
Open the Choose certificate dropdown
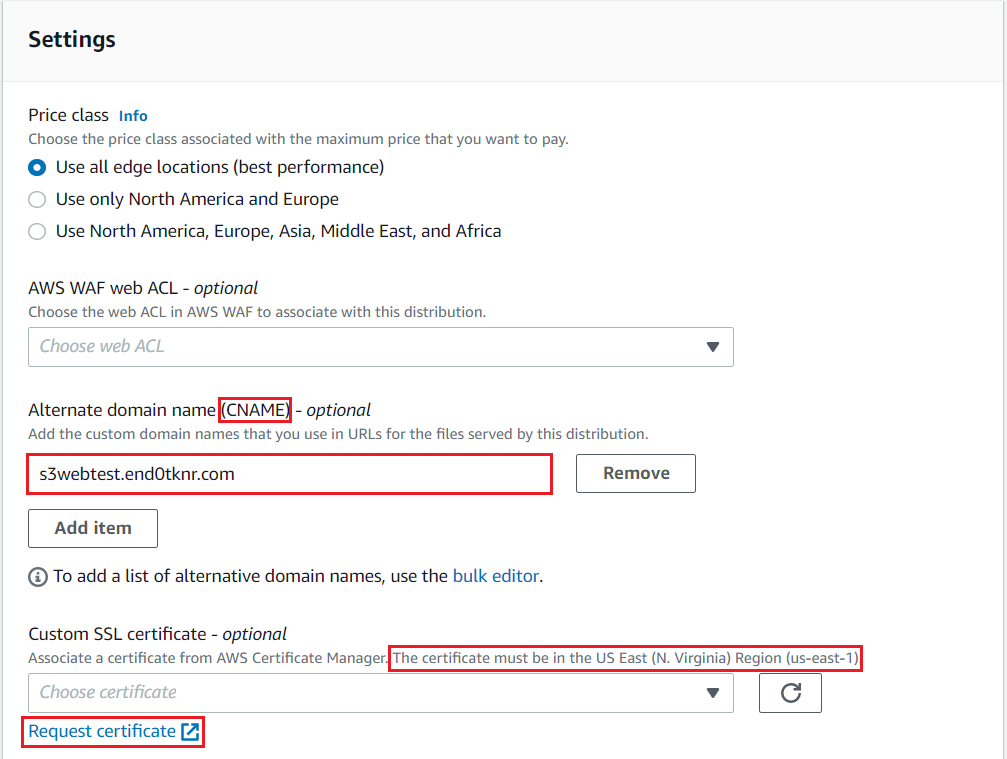click(381, 693)
